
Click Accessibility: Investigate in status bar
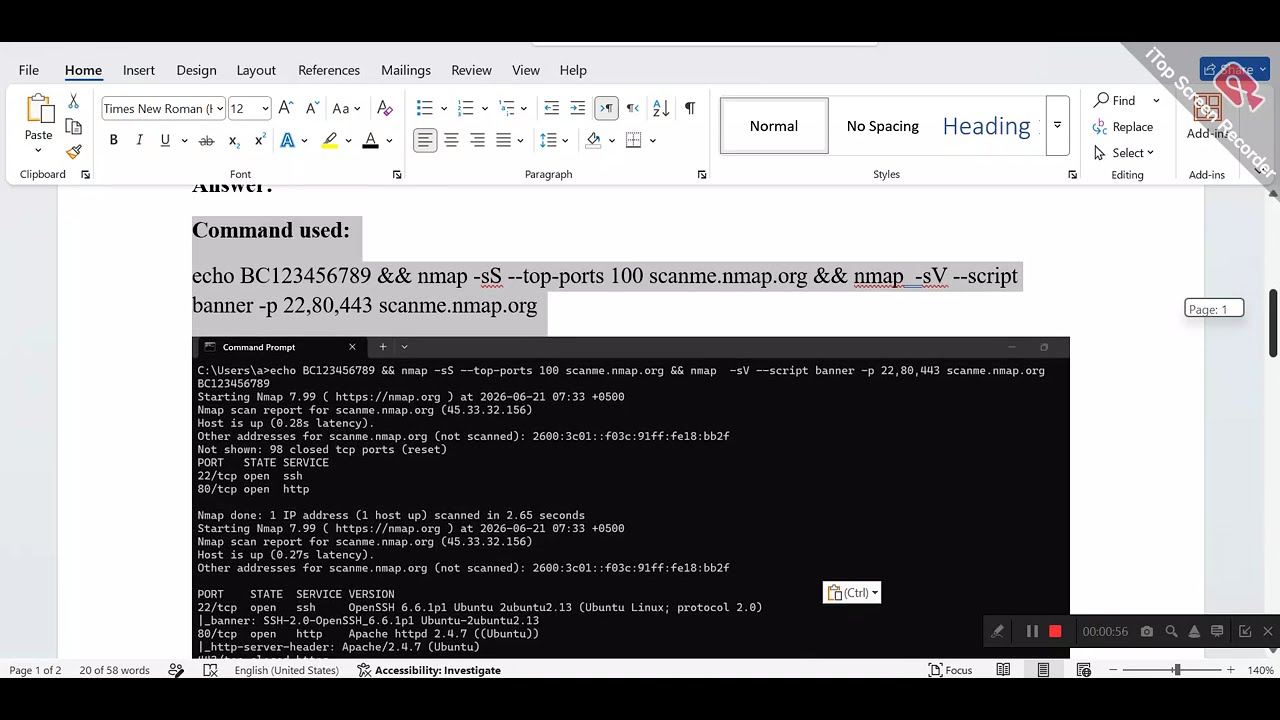428,670
